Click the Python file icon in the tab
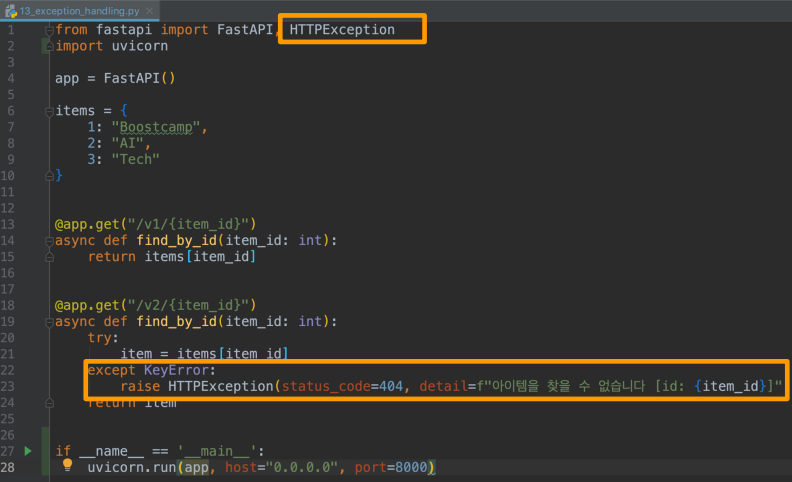The width and height of the screenshot is (792, 482). point(11,11)
